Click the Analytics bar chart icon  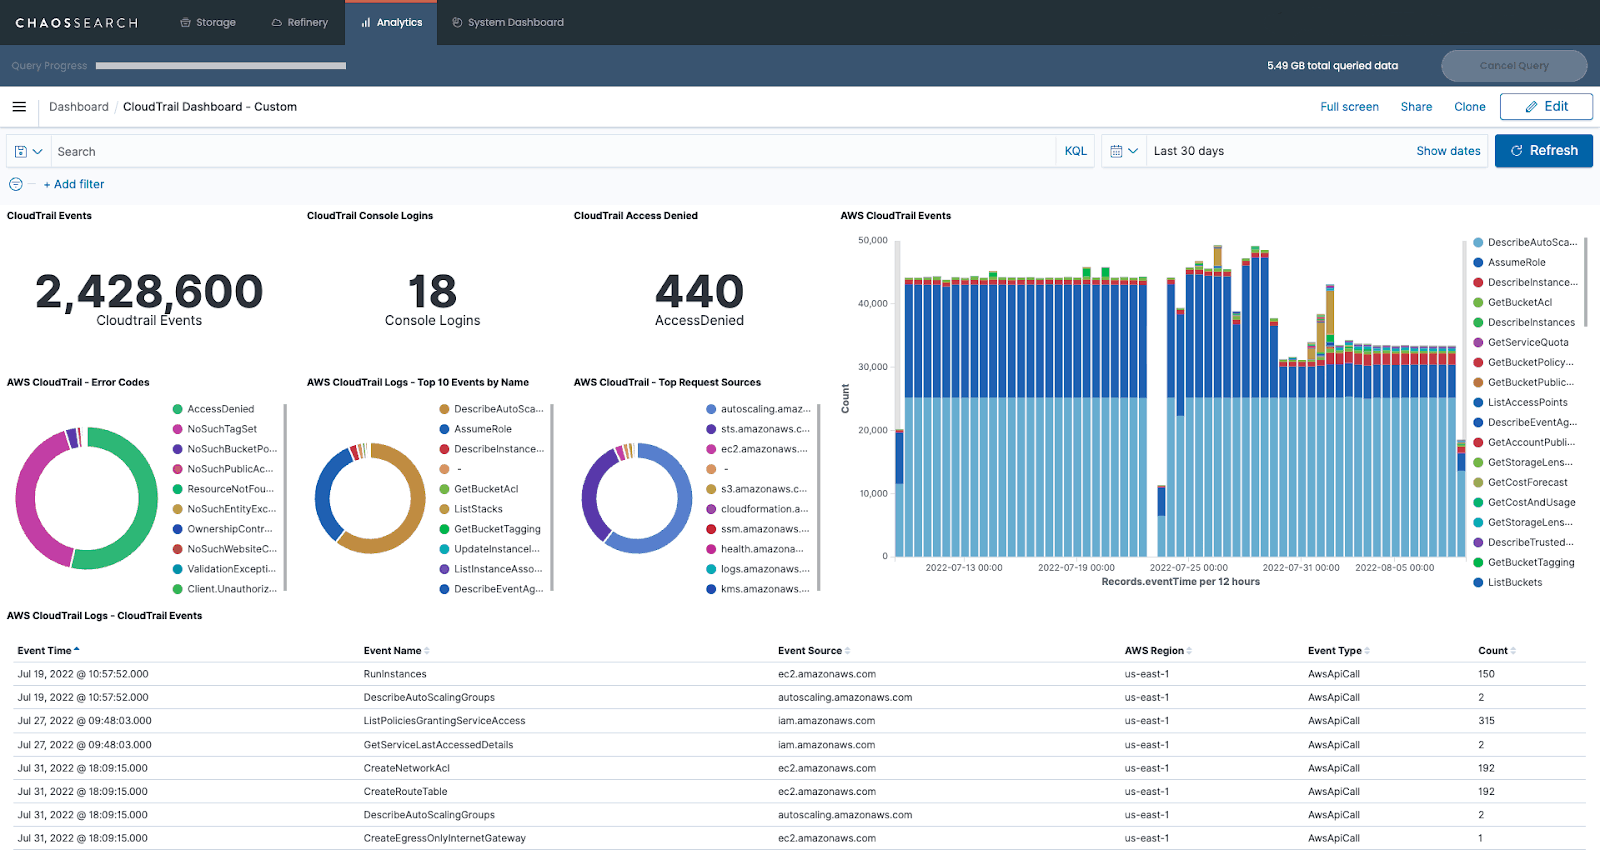click(x=366, y=22)
